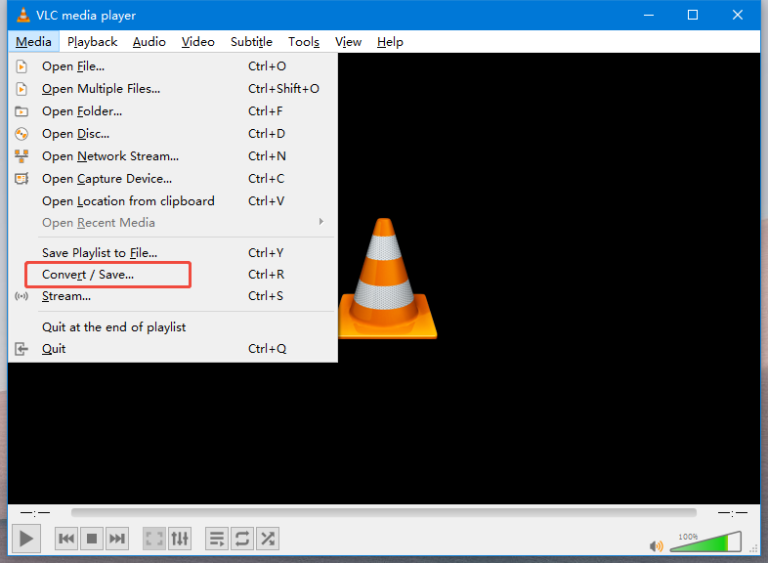Expand Open Recent Media submenu arrow
768x563 pixels.
coord(321,222)
